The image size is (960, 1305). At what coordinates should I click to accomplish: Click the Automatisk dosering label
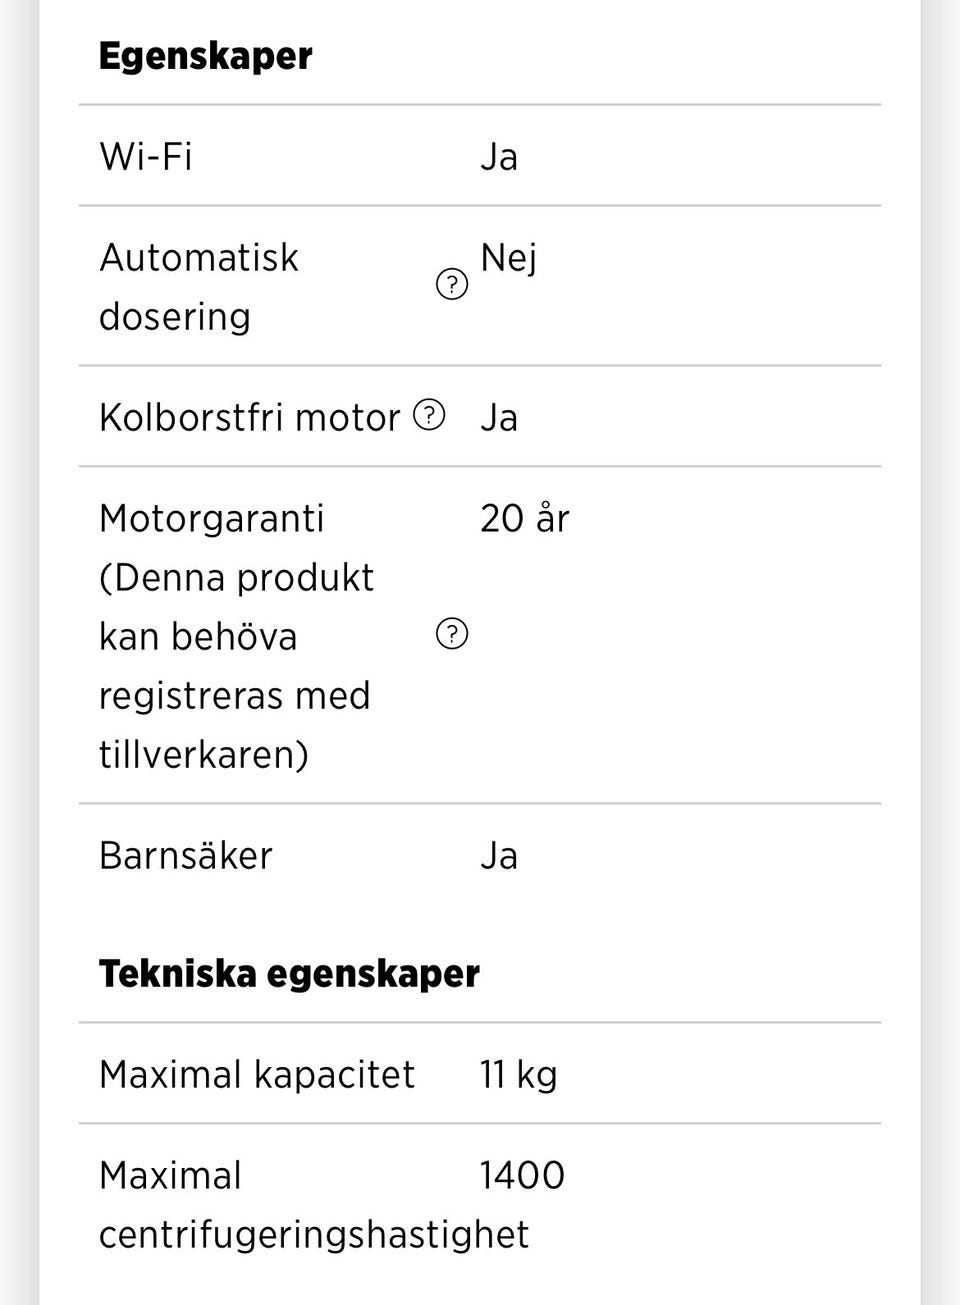199,286
